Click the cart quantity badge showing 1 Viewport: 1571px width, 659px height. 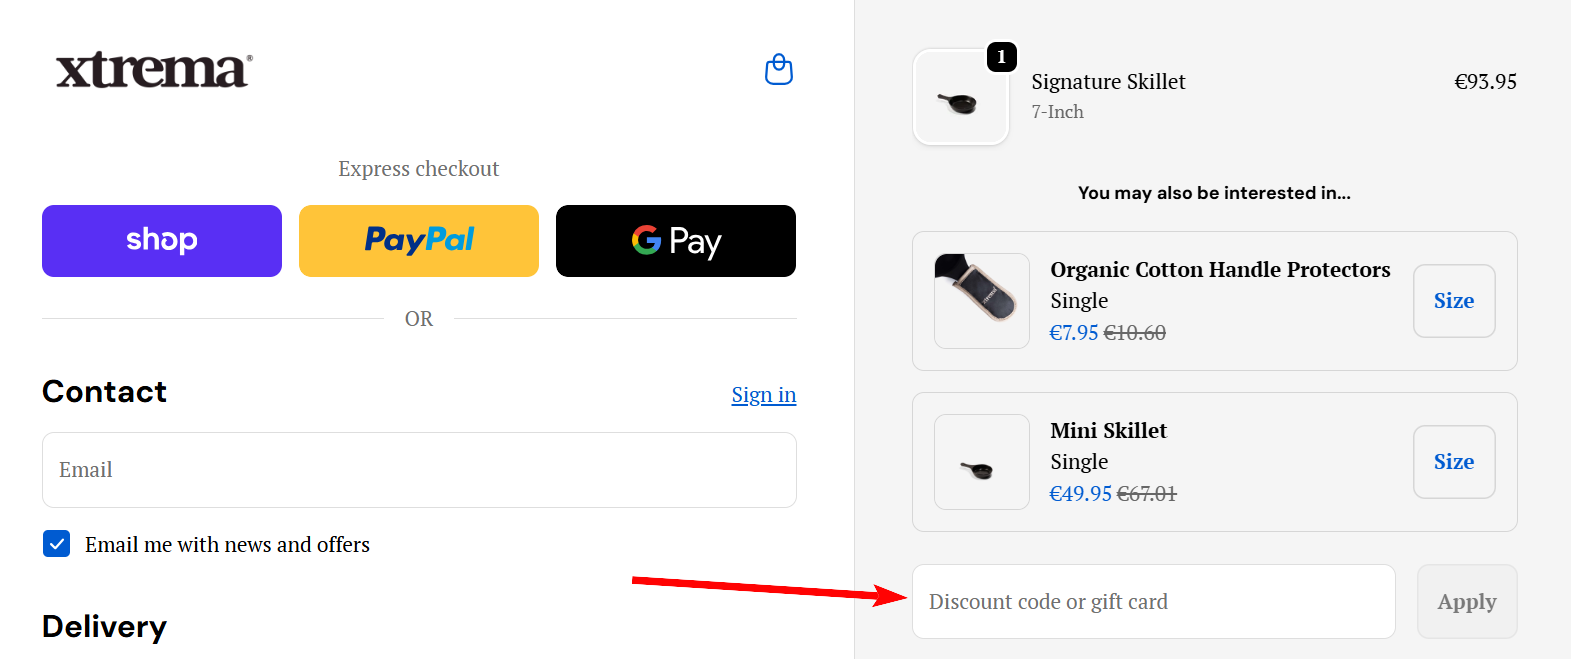1000,57
